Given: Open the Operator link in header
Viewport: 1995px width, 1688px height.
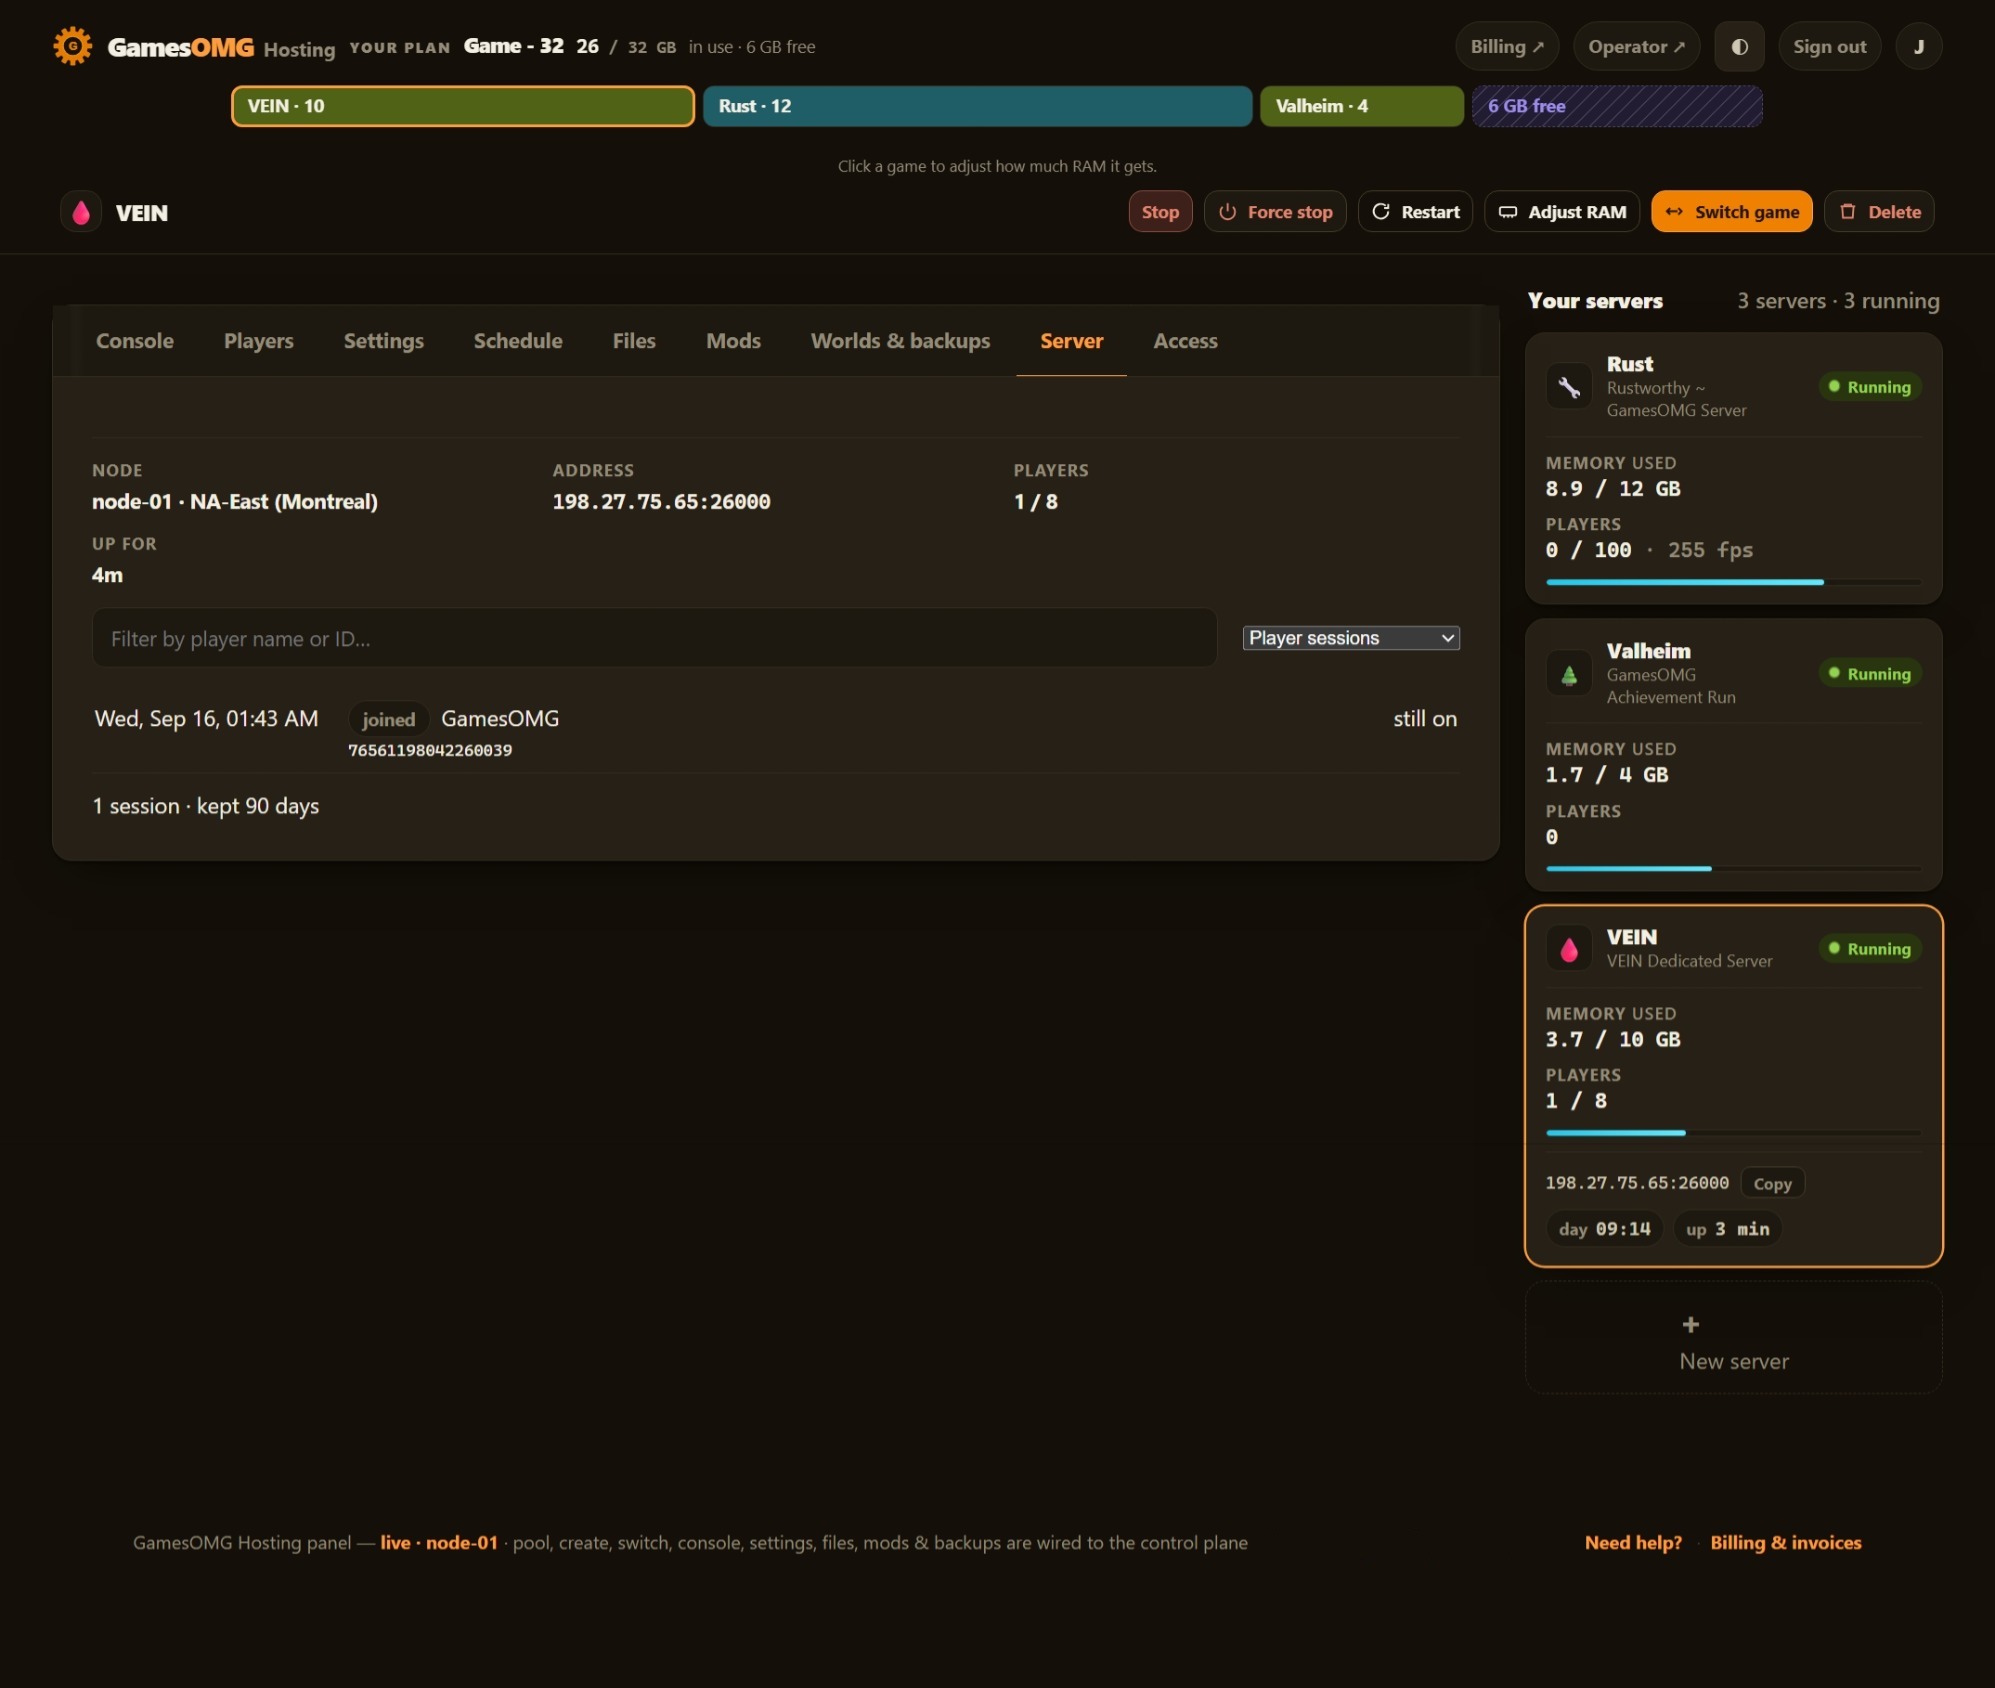Looking at the screenshot, I should (1636, 47).
